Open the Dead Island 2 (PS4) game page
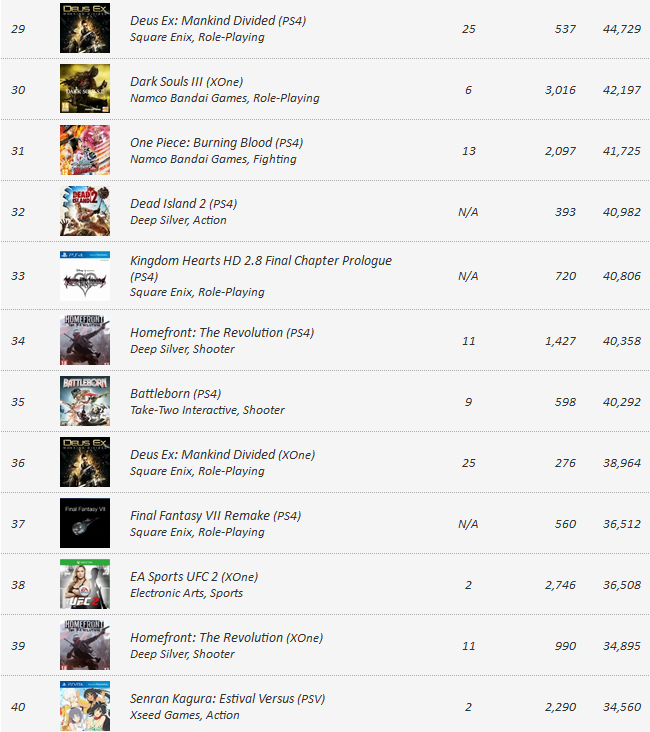The width and height of the screenshot is (650, 732). (x=184, y=204)
